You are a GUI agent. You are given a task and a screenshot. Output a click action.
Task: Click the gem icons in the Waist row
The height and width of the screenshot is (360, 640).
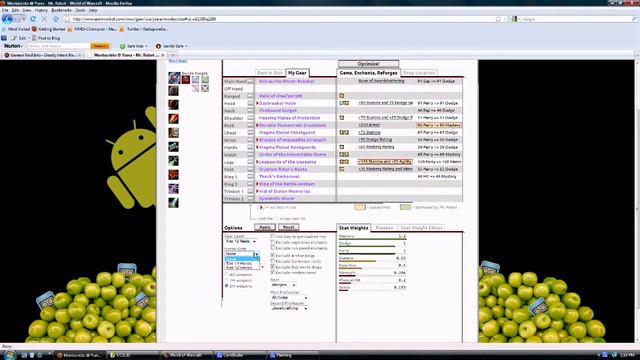coord(344,154)
